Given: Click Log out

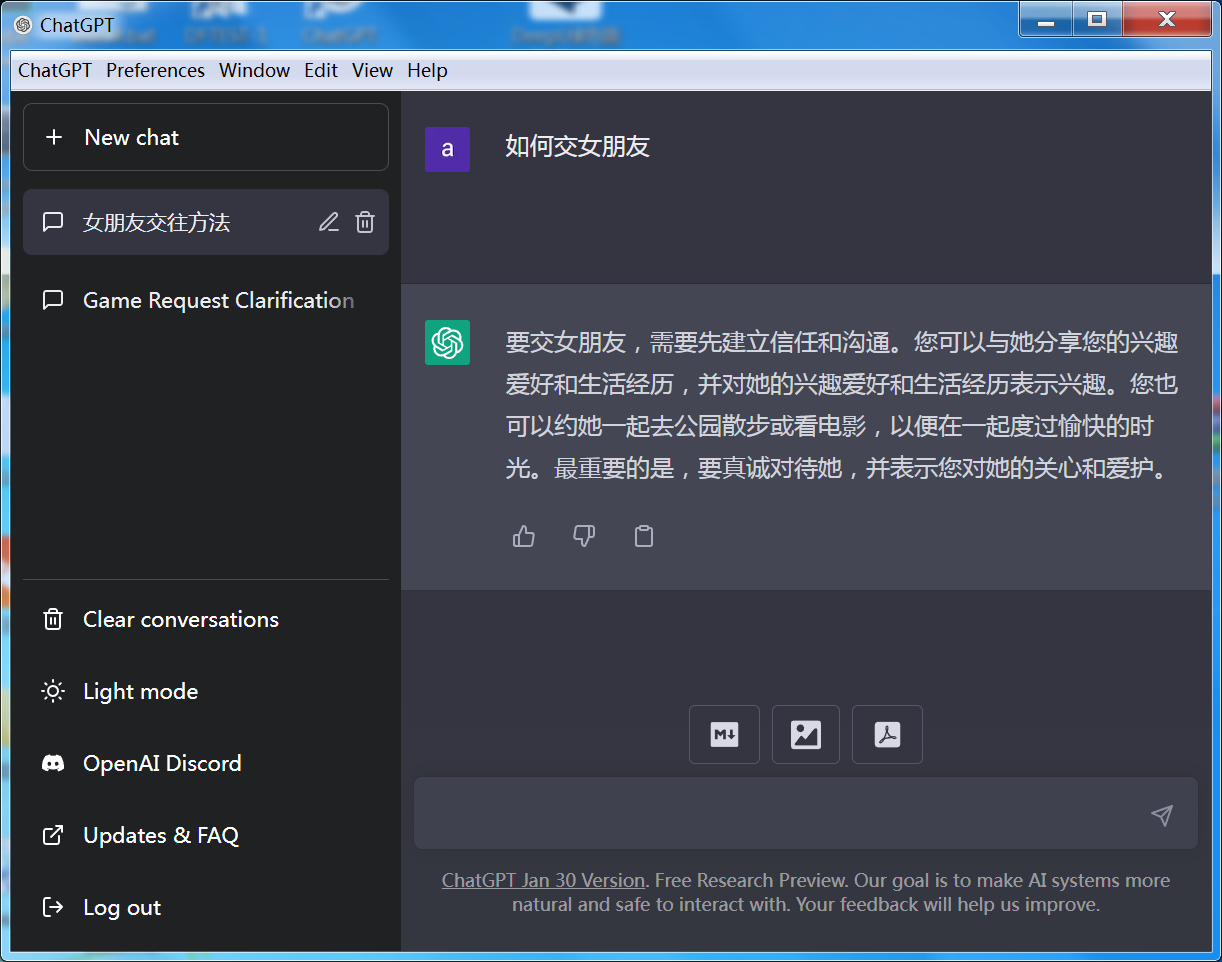Looking at the screenshot, I should point(206,908).
